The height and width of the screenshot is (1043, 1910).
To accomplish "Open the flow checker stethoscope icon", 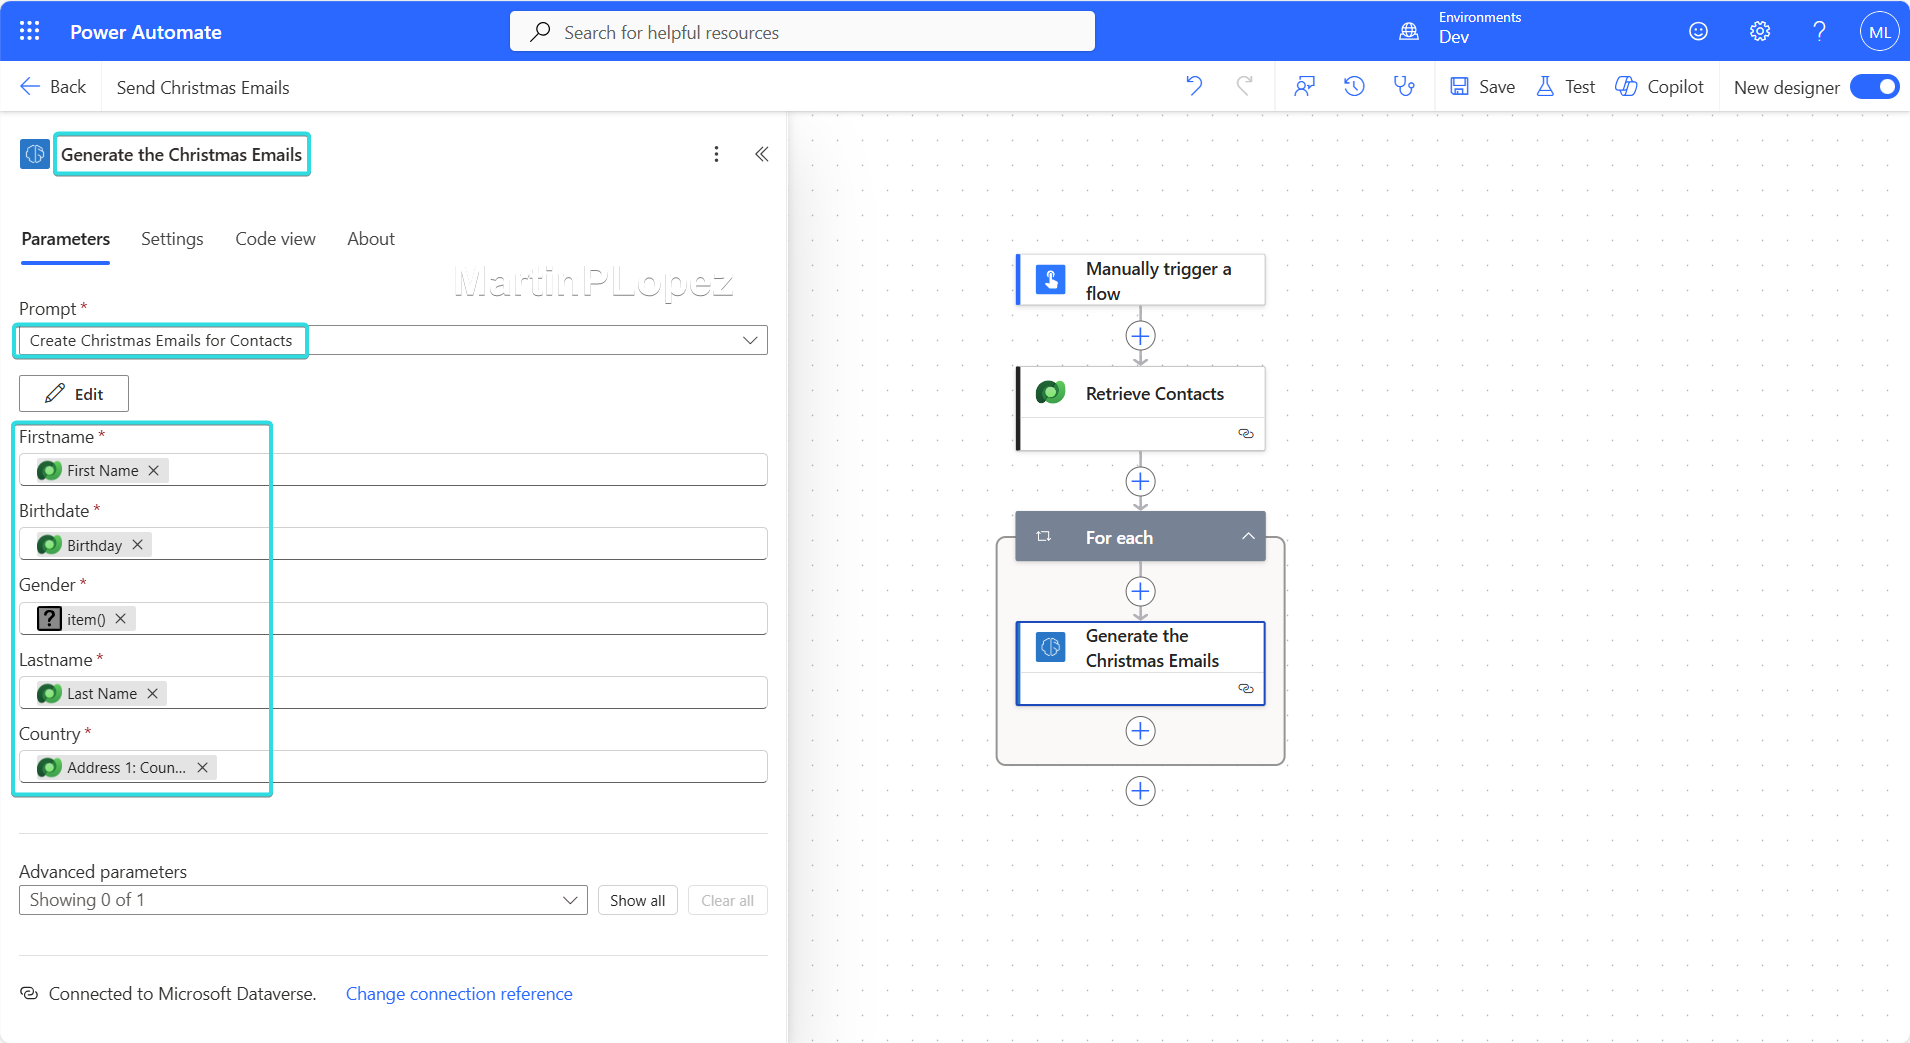I will [x=1404, y=86].
